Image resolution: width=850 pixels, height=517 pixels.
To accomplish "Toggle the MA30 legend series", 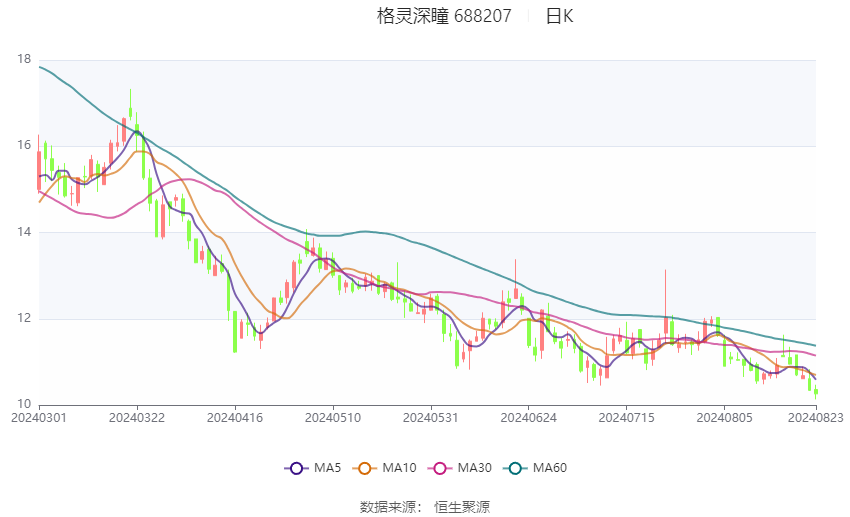I will 460,468.
